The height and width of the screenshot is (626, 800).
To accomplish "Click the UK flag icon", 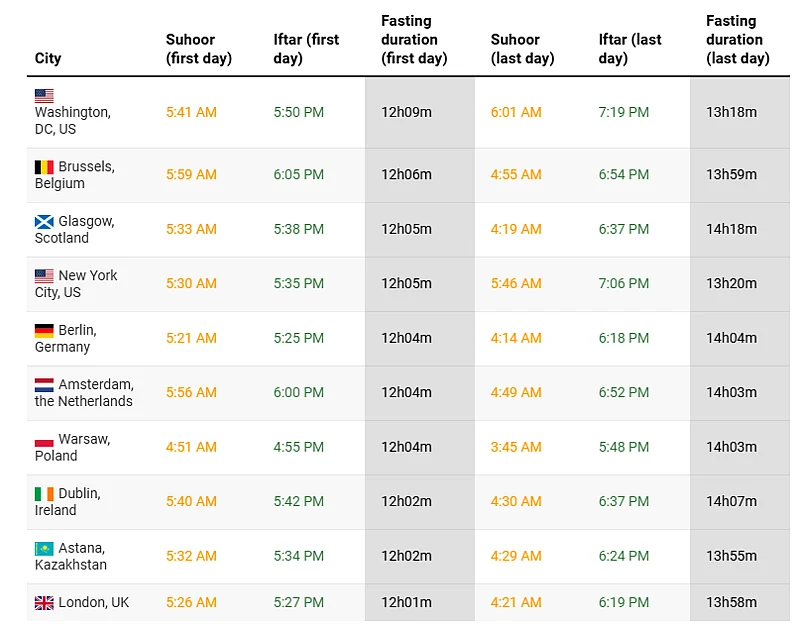I will [x=44, y=603].
